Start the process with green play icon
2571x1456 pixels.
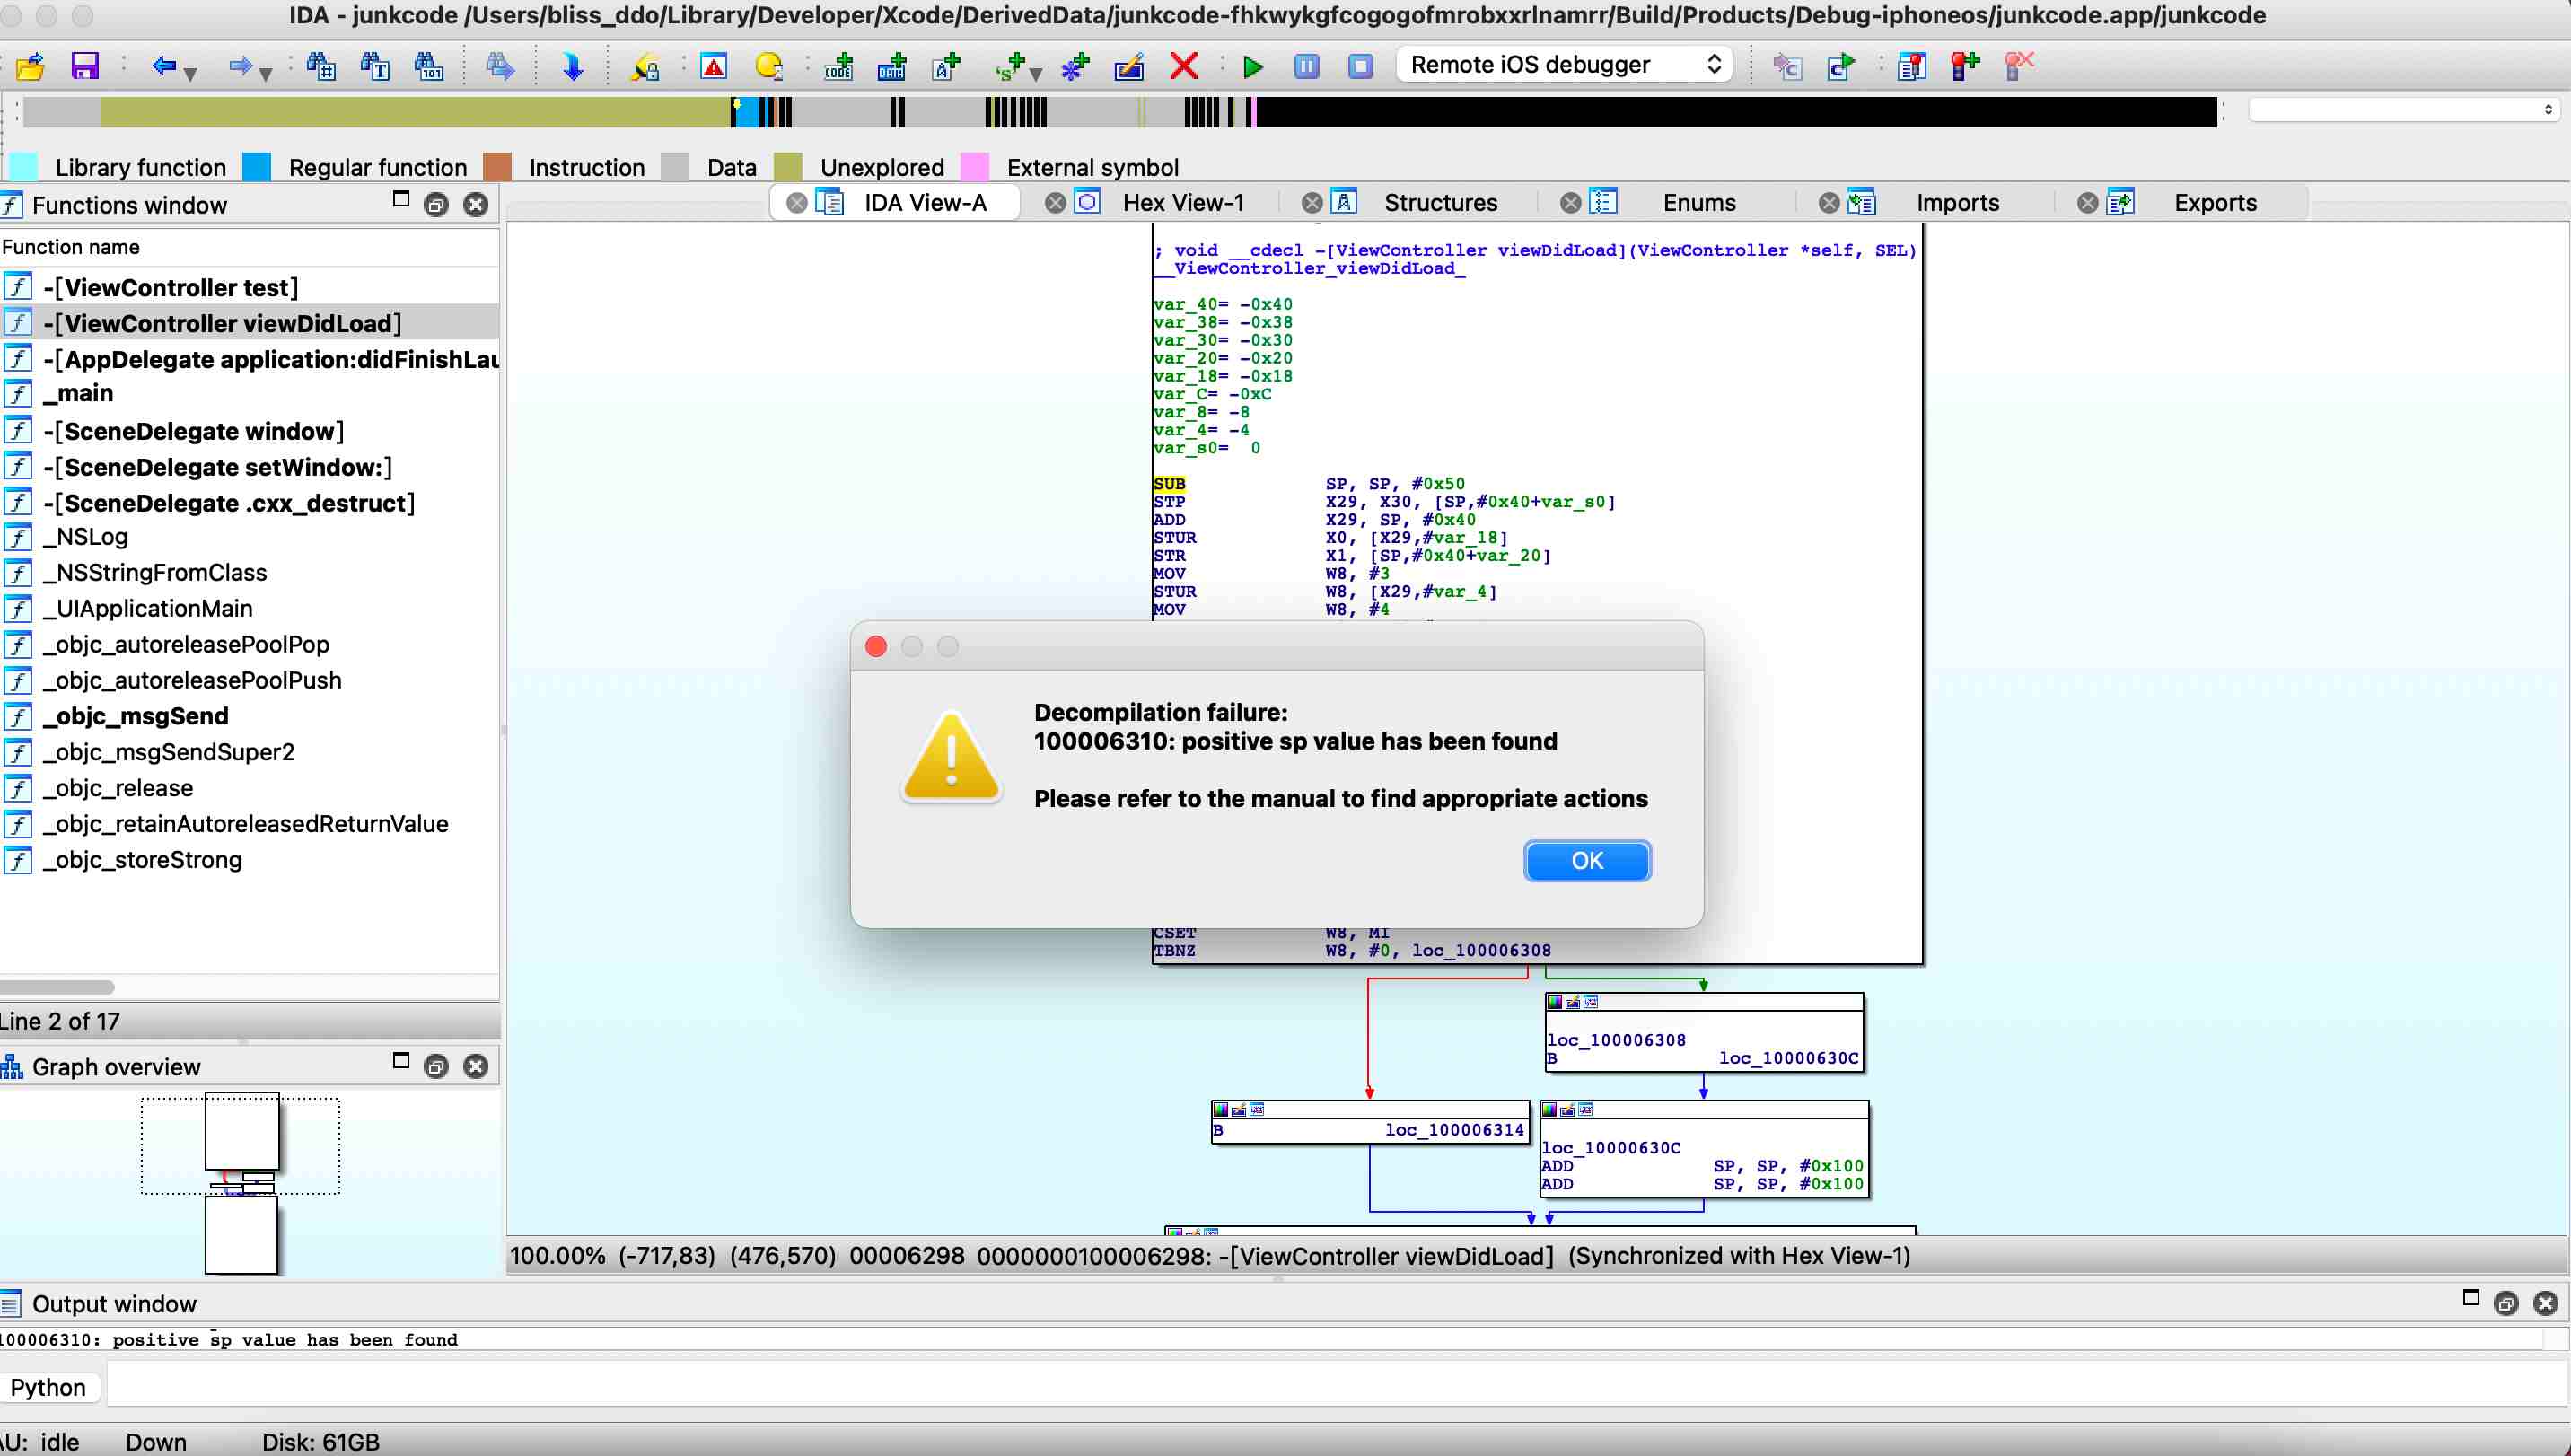click(1252, 66)
